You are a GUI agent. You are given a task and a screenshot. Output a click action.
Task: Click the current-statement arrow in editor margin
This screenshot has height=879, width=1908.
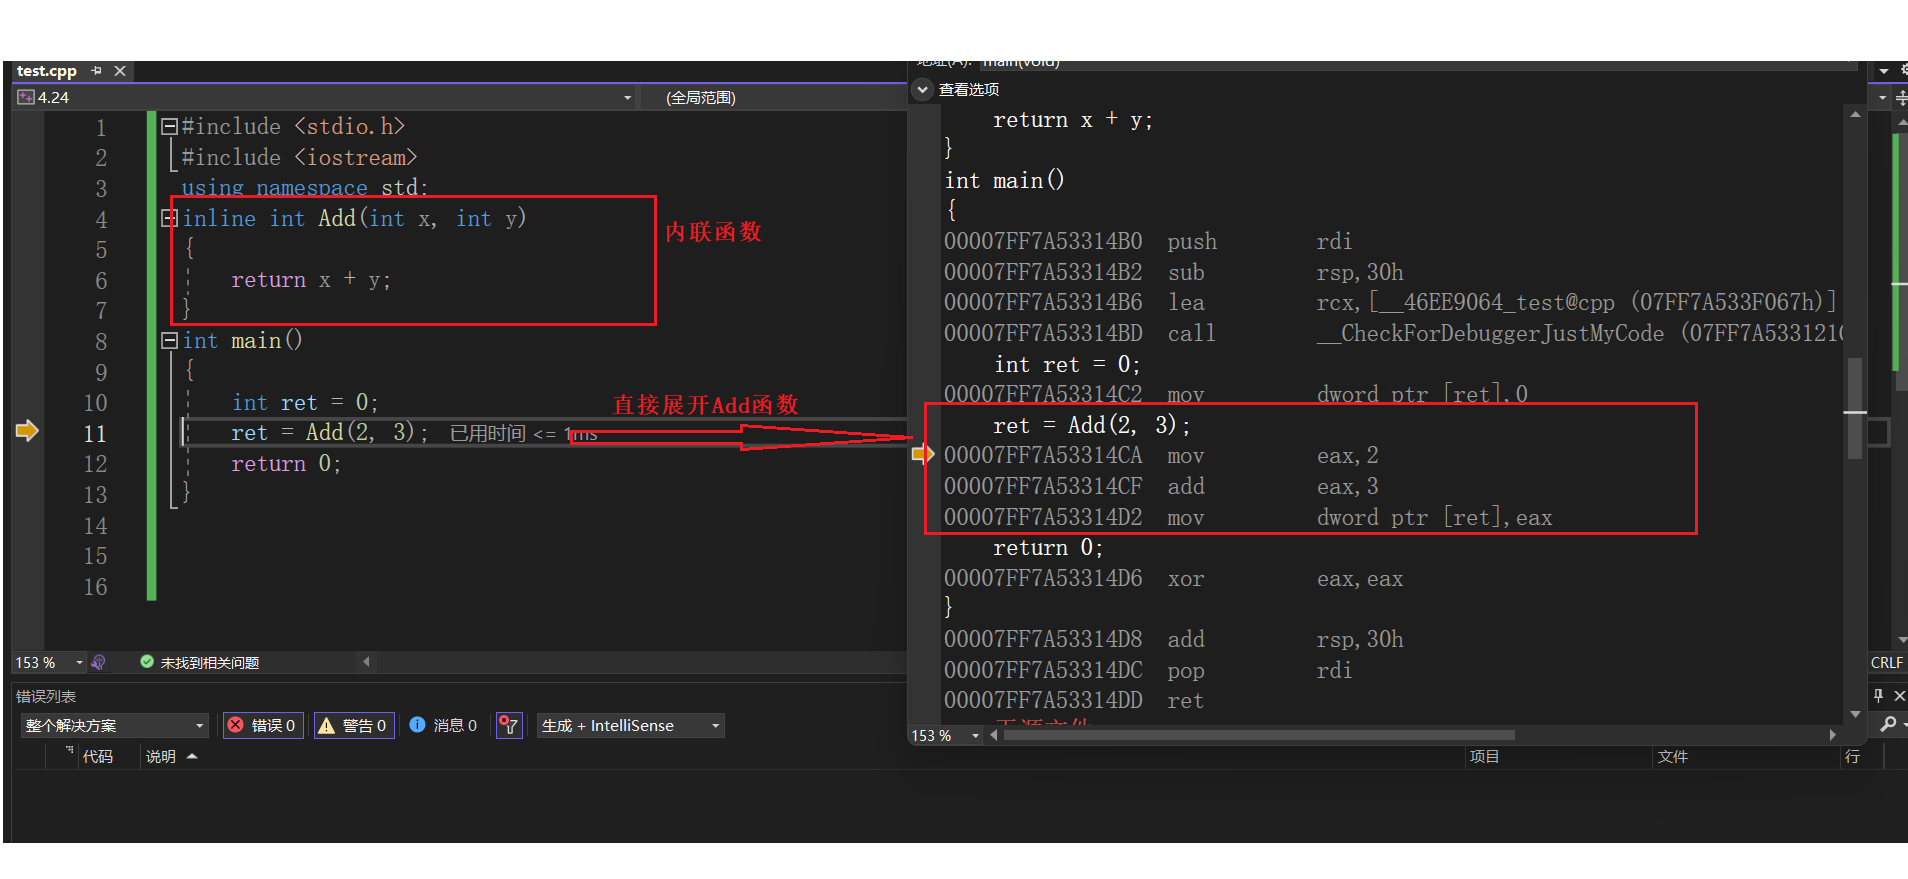pyautogui.click(x=27, y=431)
